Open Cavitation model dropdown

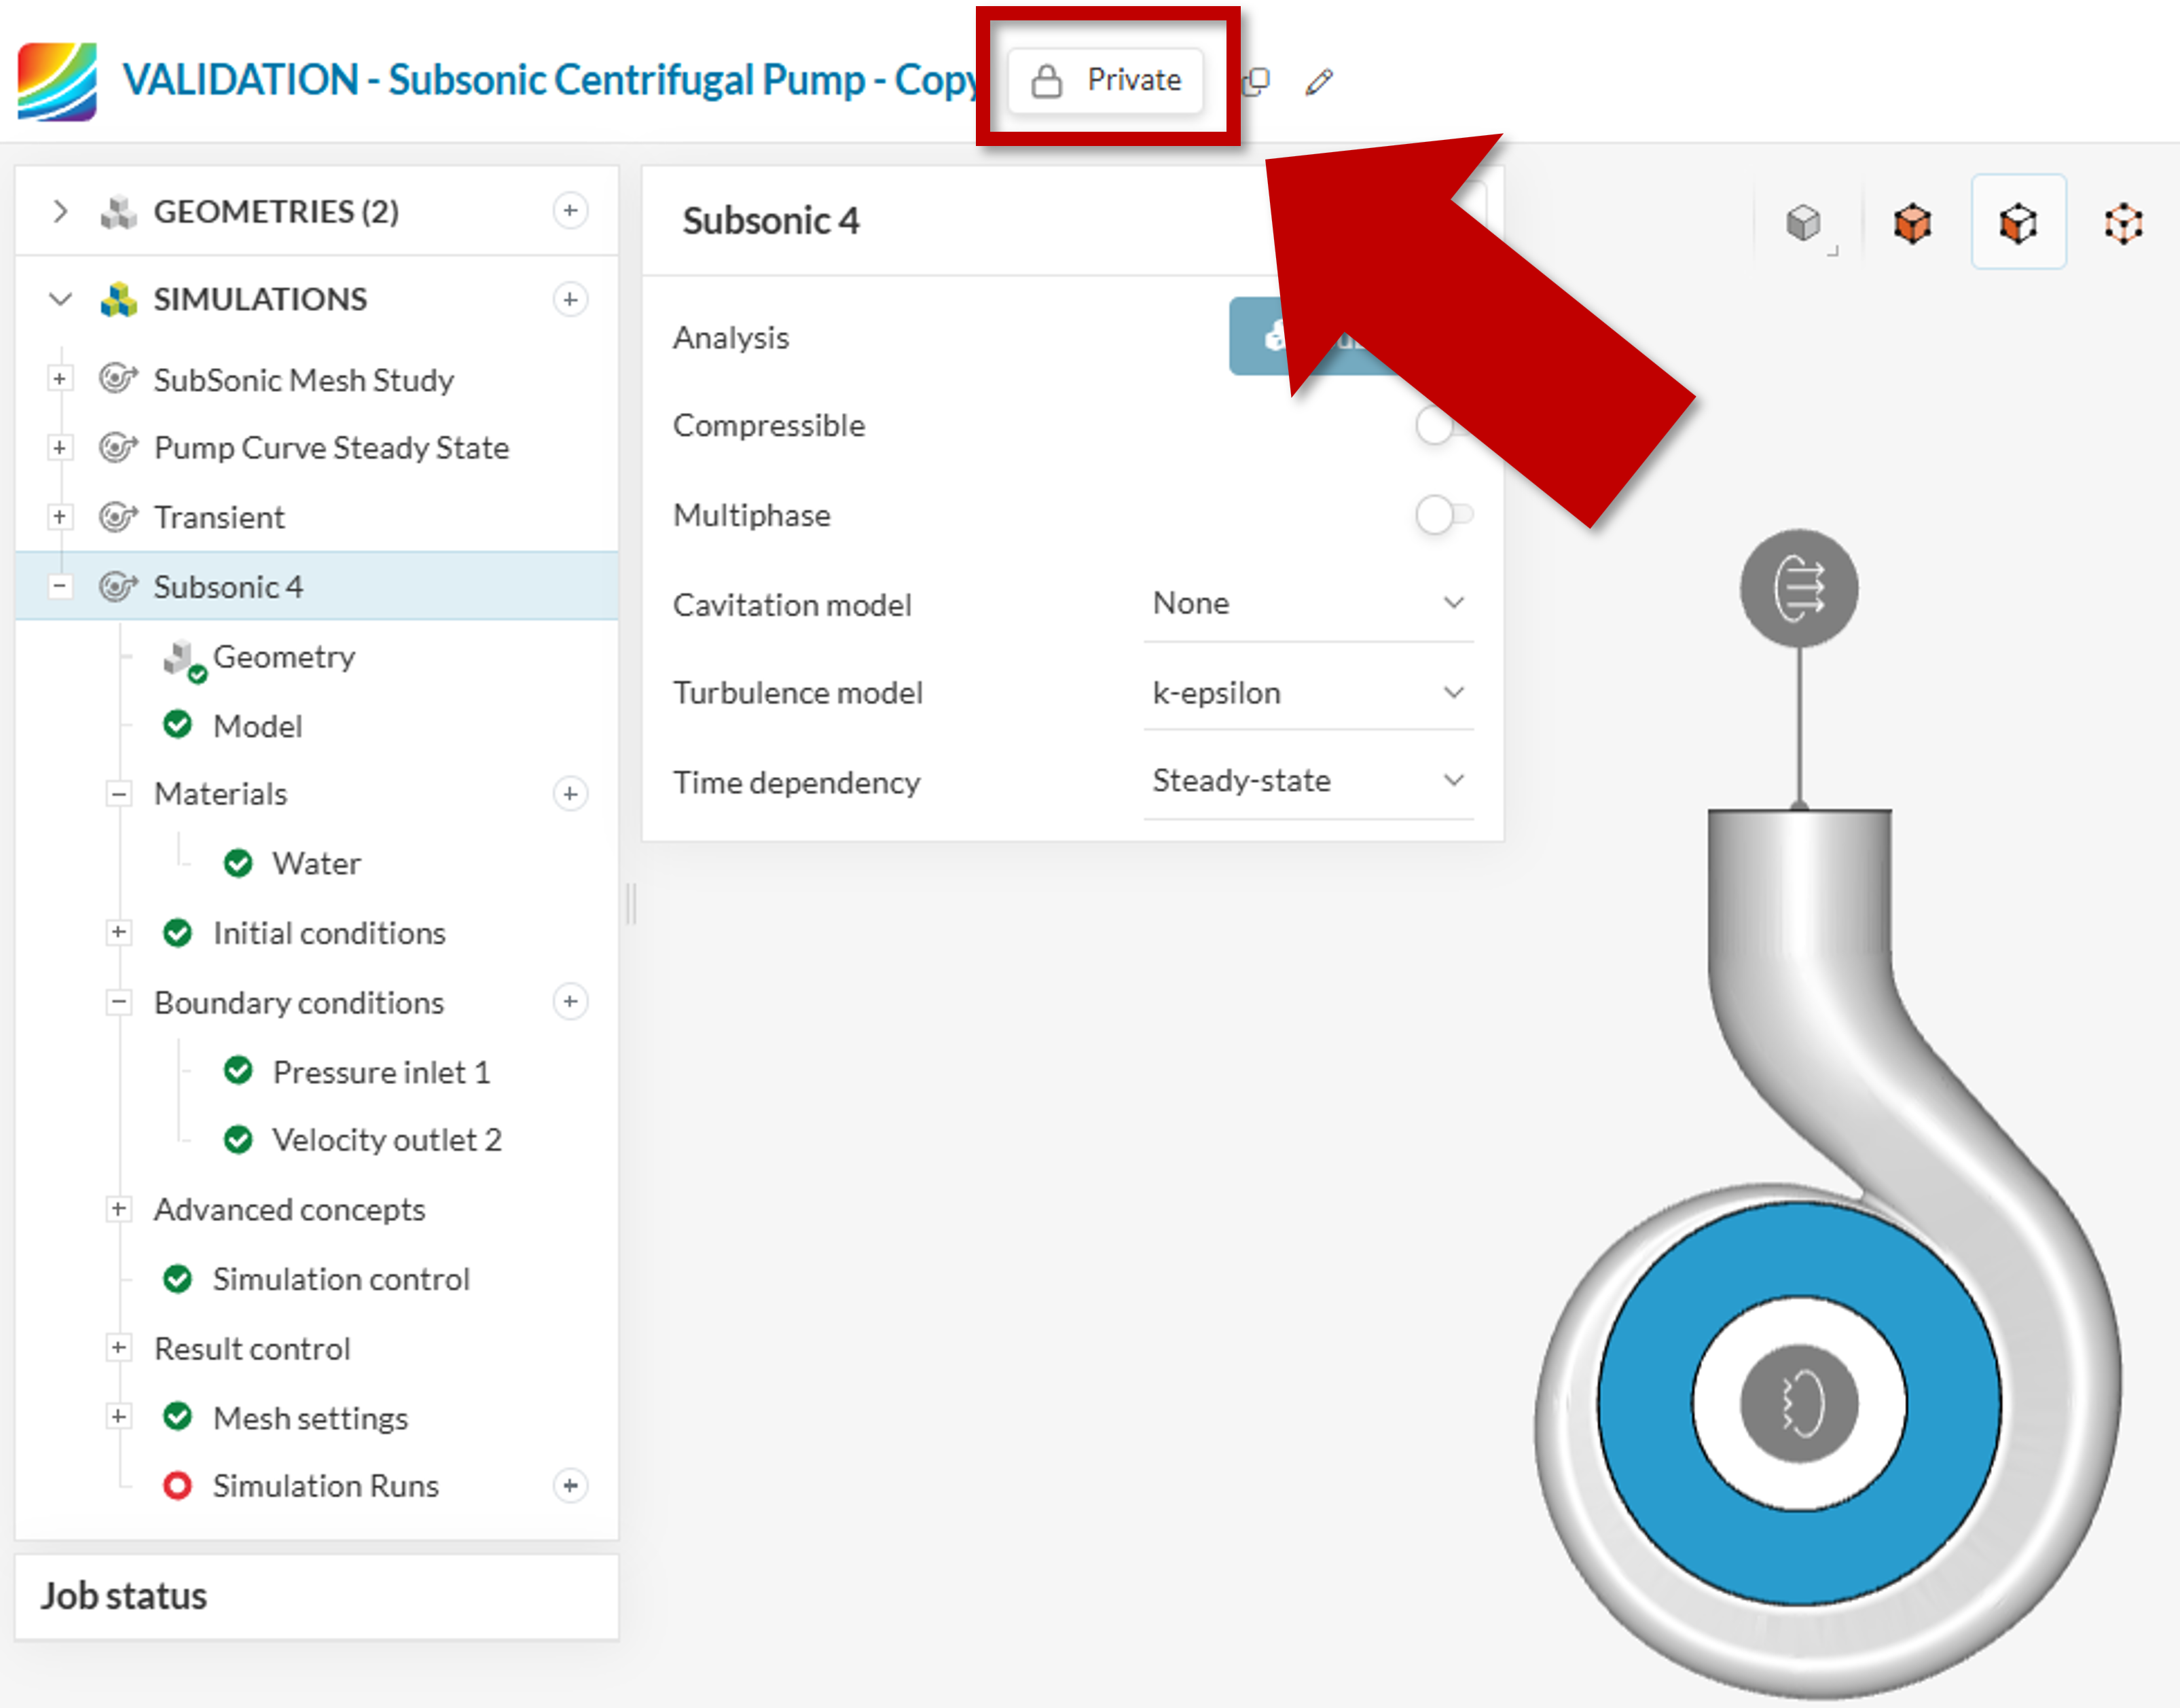point(1308,604)
